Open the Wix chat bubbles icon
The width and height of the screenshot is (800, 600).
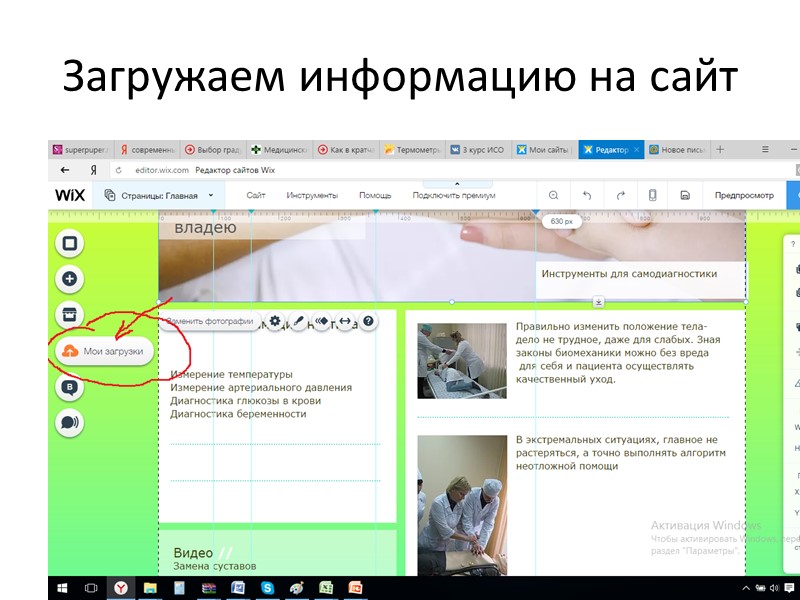click(x=69, y=423)
